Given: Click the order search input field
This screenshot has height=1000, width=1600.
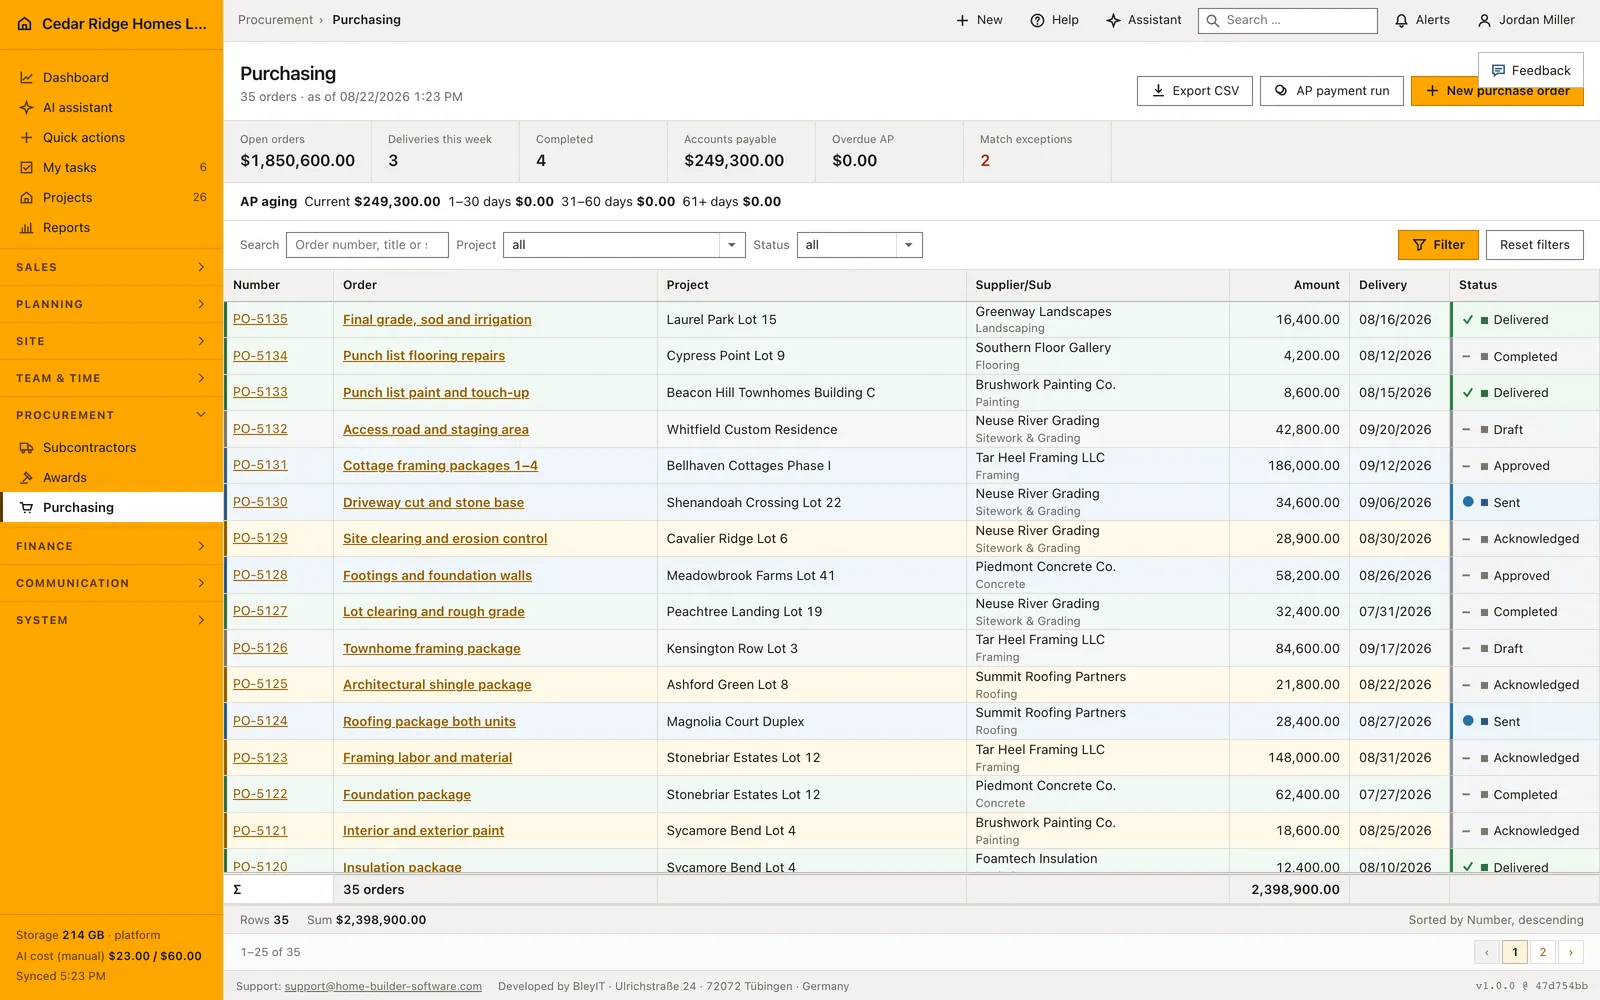Looking at the screenshot, I should pyautogui.click(x=366, y=245).
